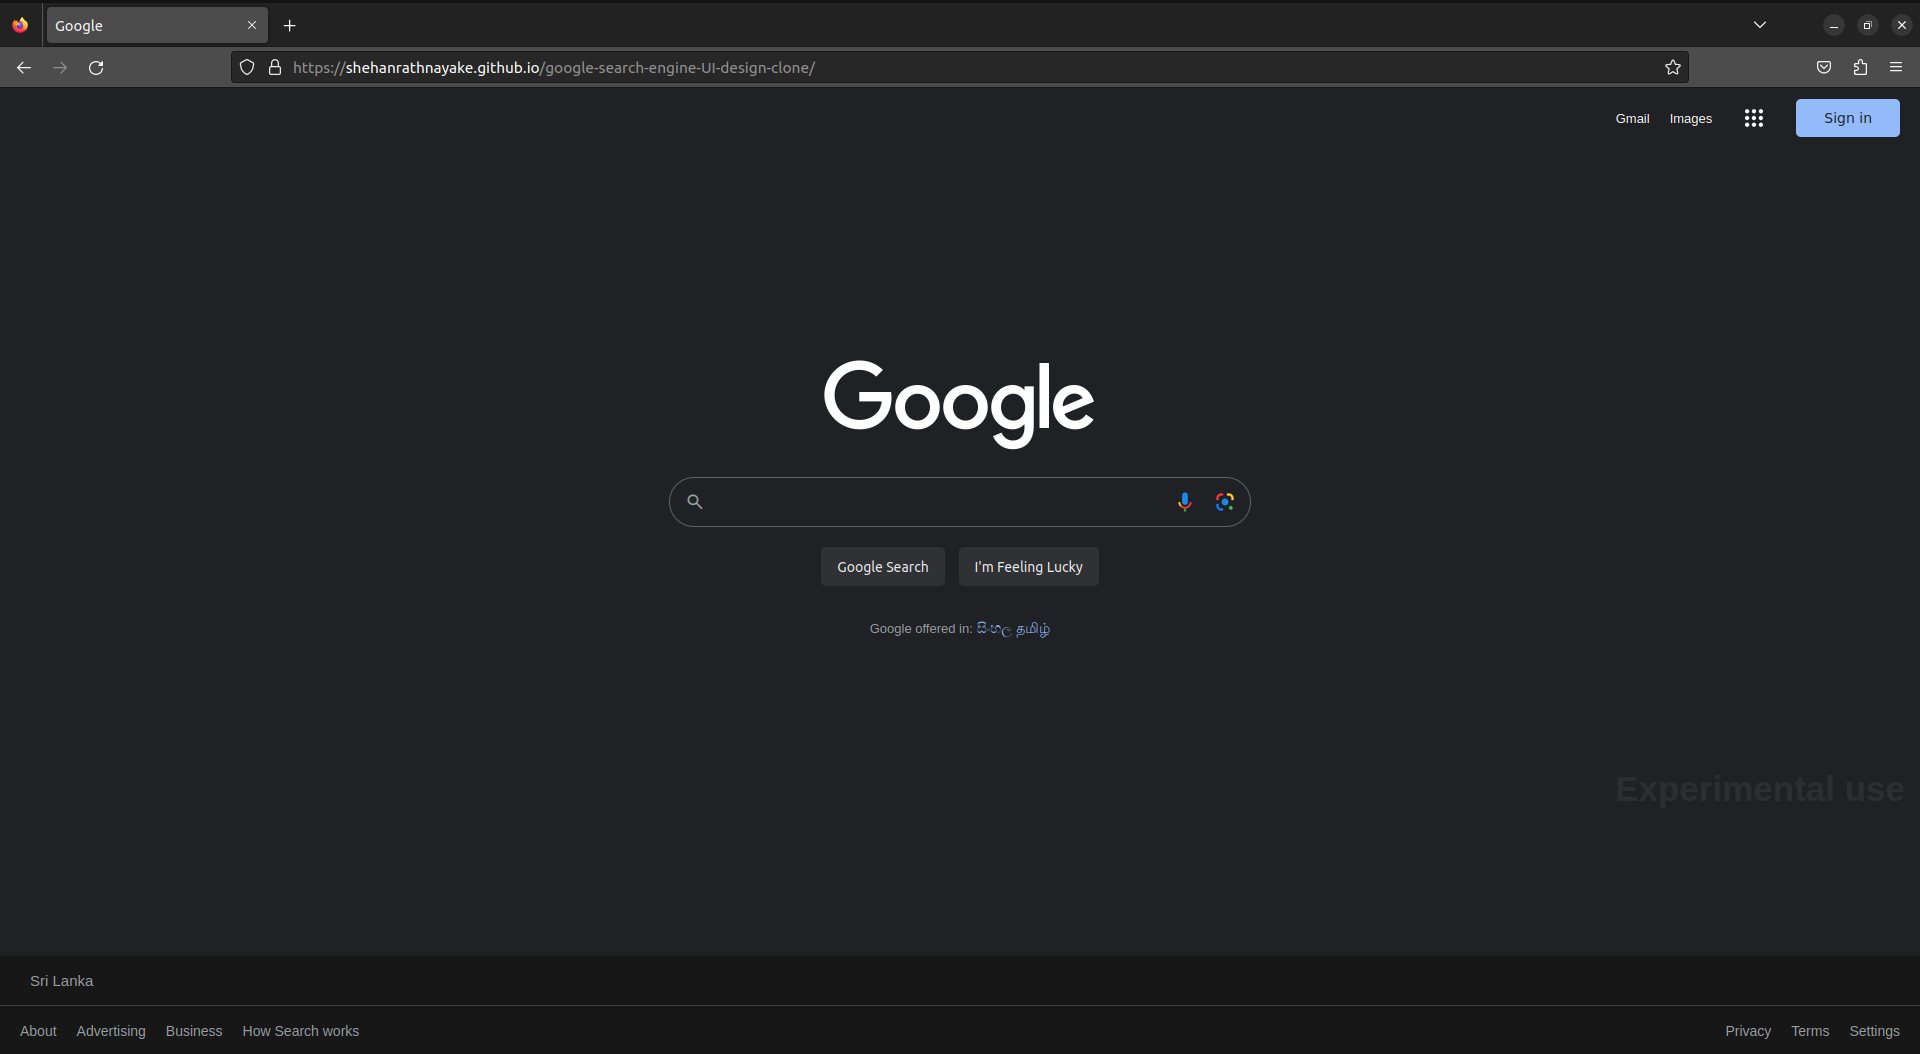Open a new tab with plus button
The width and height of the screenshot is (1920, 1054).
tap(290, 26)
